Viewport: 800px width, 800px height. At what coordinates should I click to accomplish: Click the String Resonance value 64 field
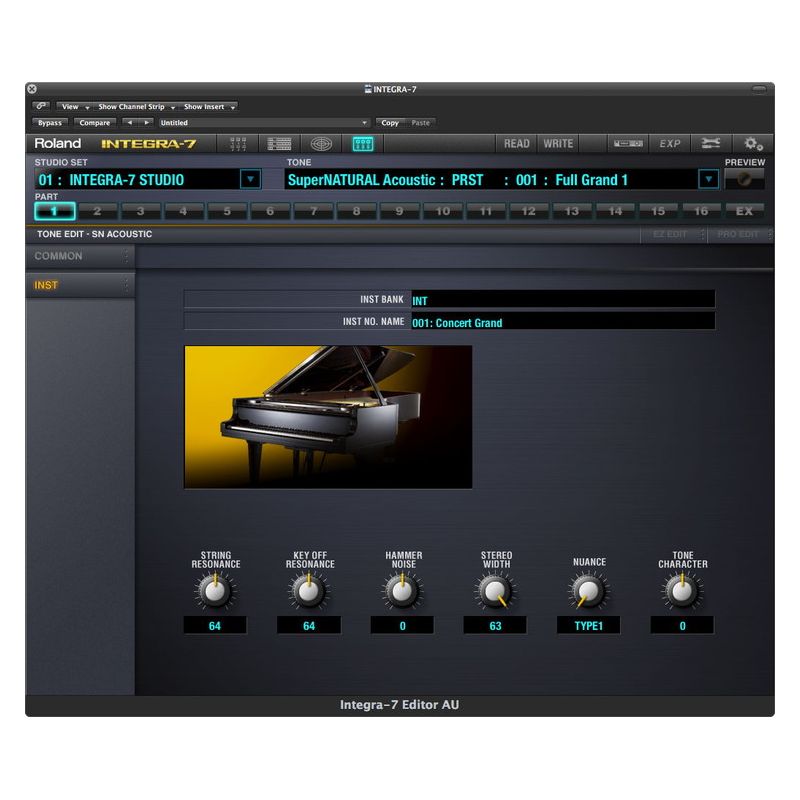click(215, 626)
